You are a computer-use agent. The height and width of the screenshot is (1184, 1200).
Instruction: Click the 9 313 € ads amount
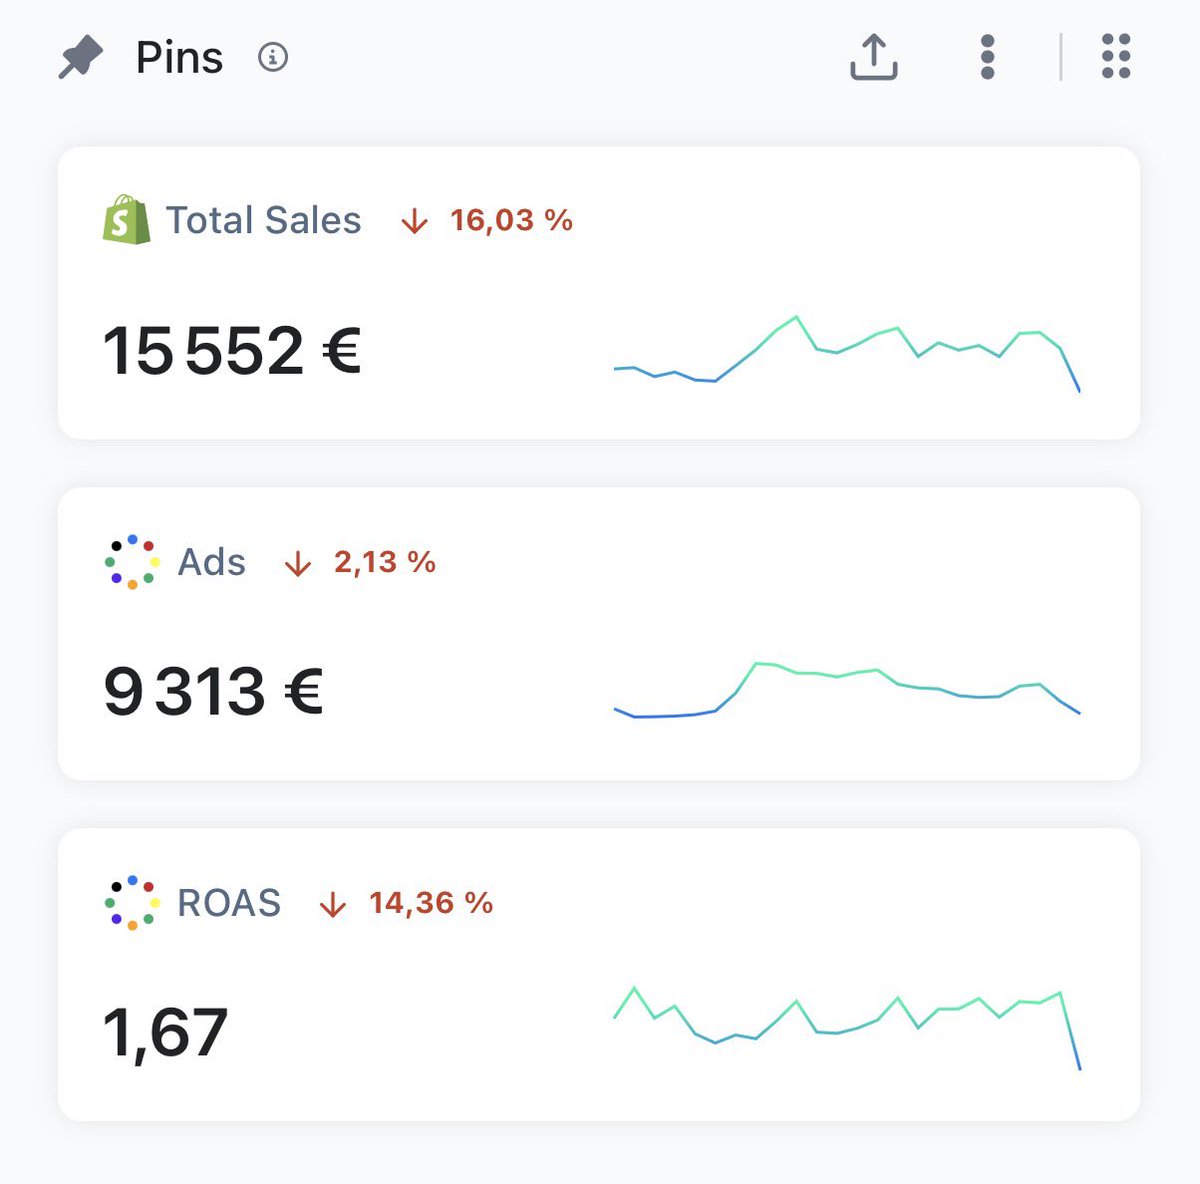(x=213, y=692)
